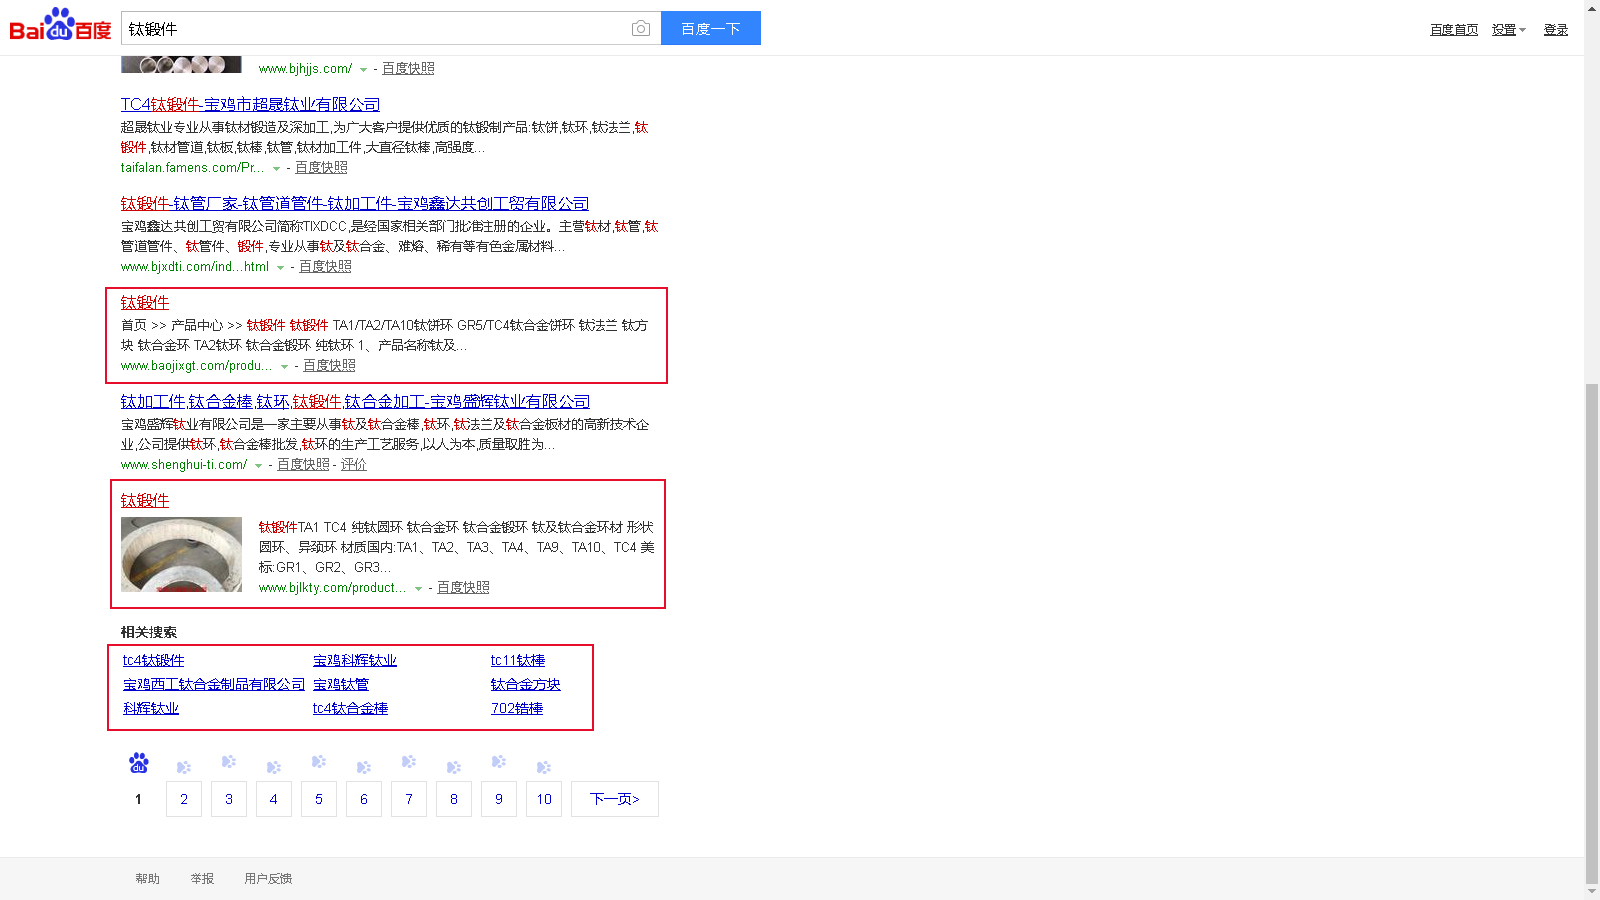This screenshot has height=900, width=1600.
Task: Go to results page 10
Action: point(544,799)
